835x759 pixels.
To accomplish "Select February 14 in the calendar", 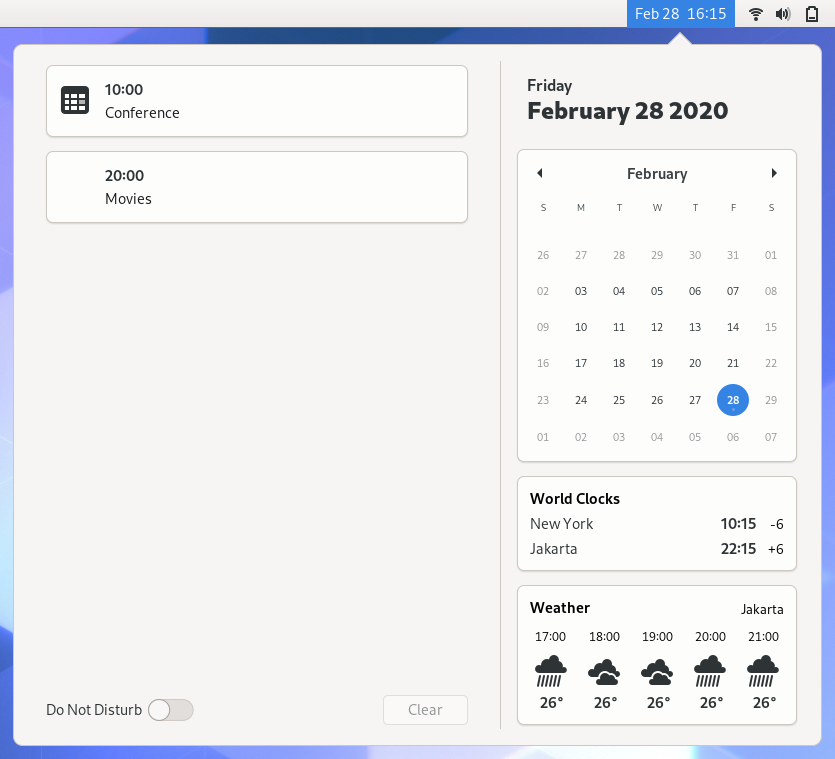I will point(733,327).
